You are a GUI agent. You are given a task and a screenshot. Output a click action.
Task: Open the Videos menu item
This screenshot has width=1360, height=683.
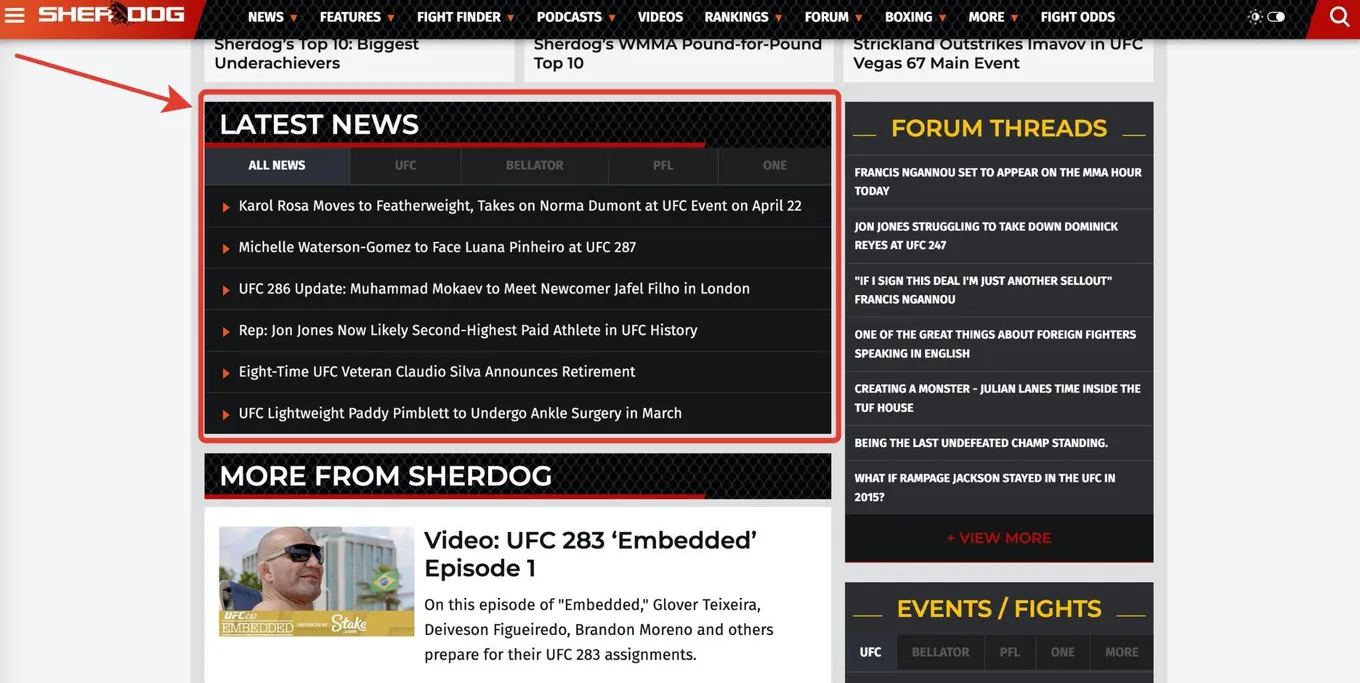[660, 17]
